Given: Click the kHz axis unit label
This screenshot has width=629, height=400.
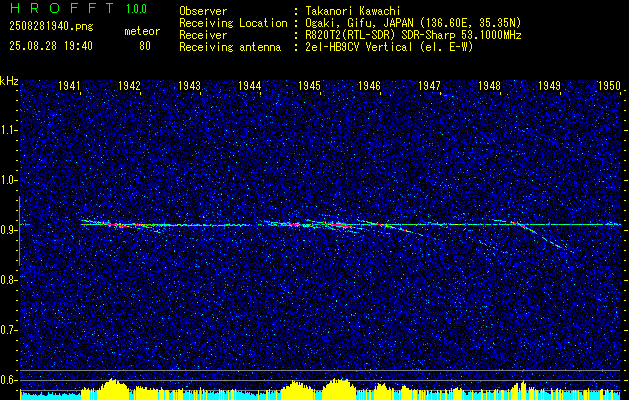Looking at the screenshot, I should (x=9, y=81).
